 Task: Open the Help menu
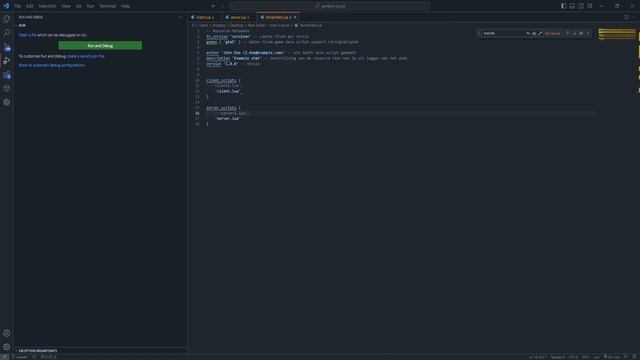coord(125,6)
